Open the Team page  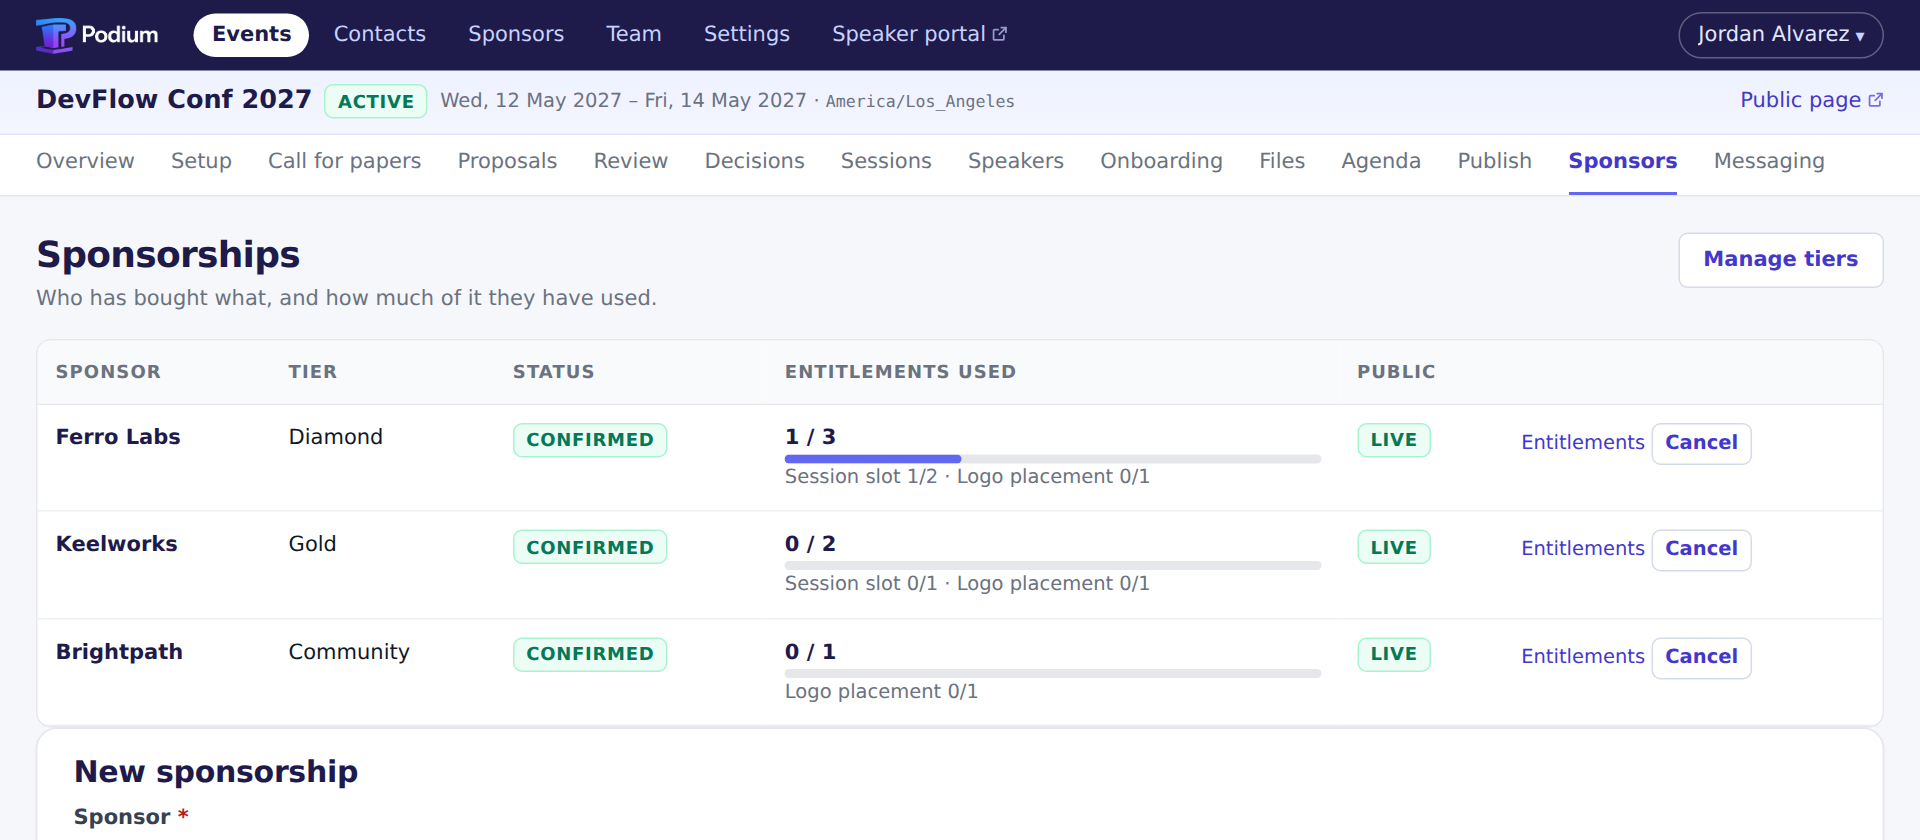tap(634, 34)
